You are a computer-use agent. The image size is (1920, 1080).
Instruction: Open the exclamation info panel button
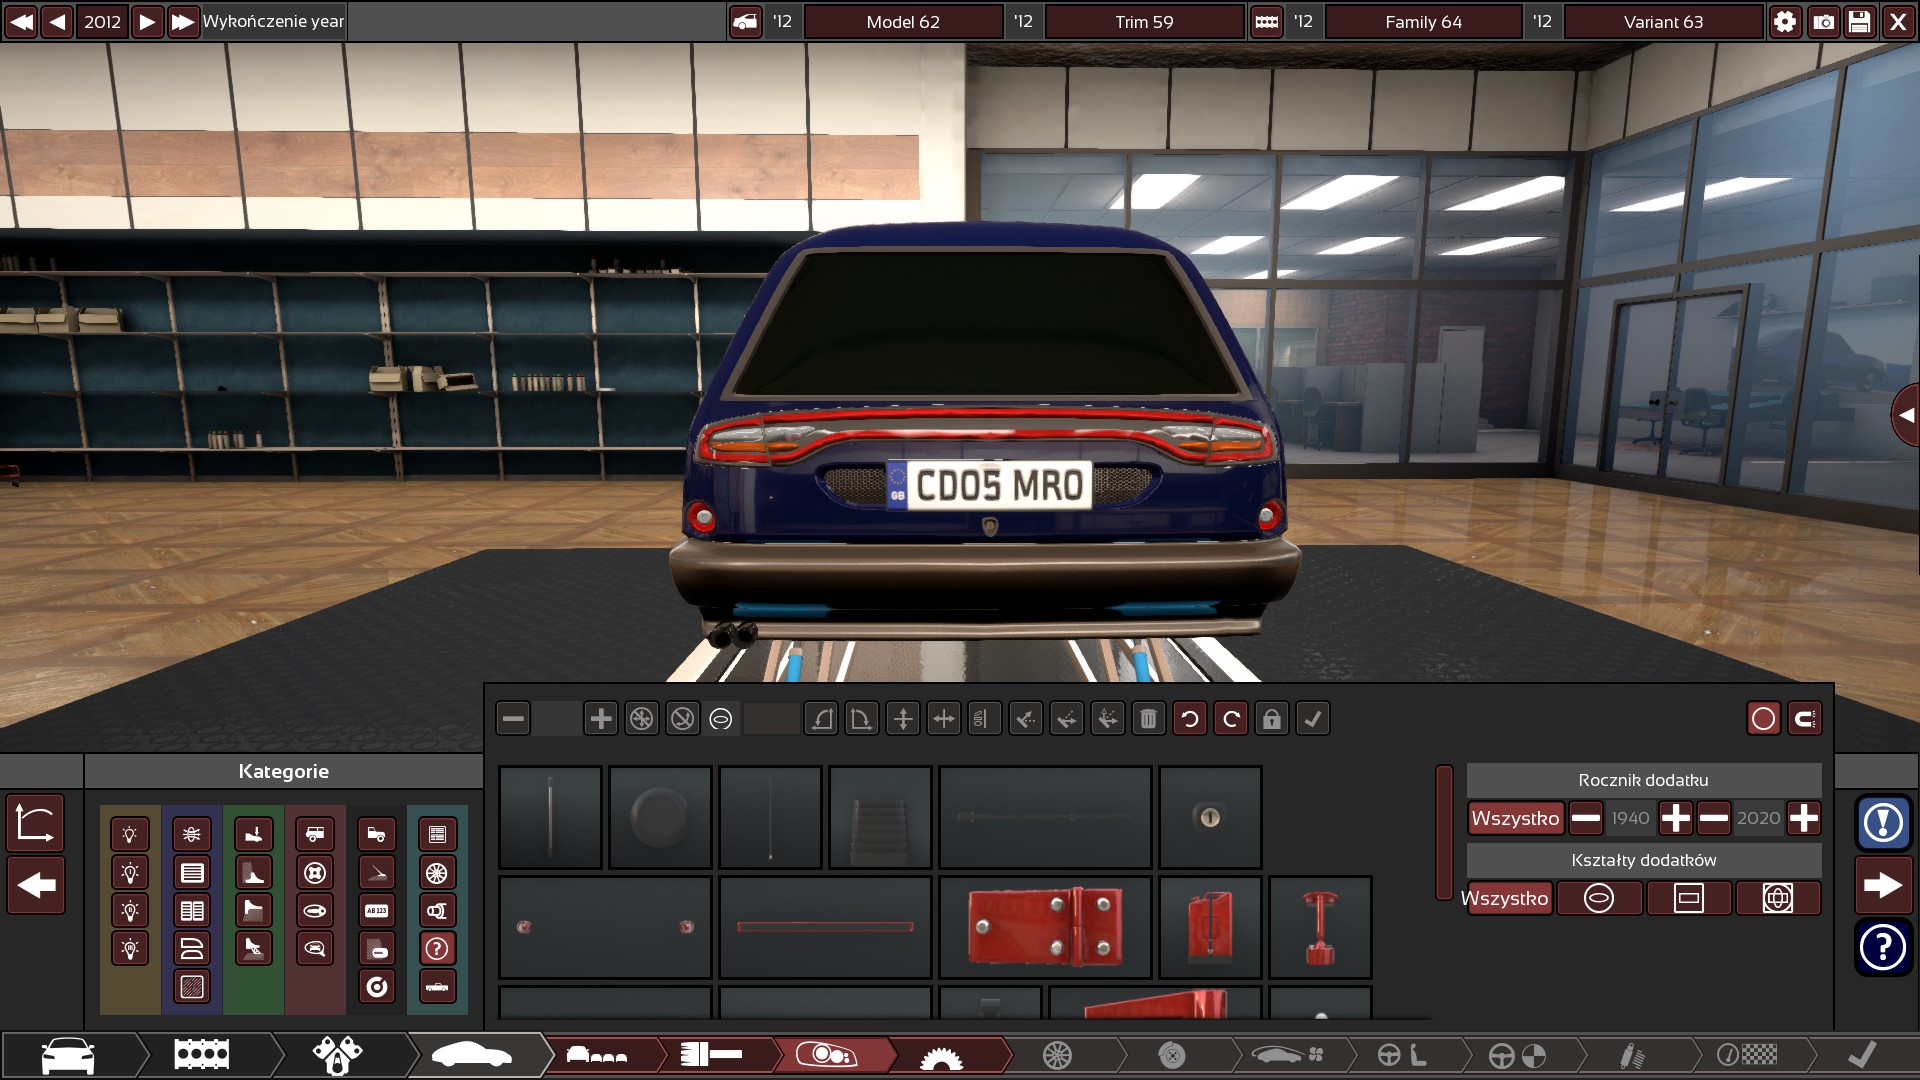pos(1883,823)
